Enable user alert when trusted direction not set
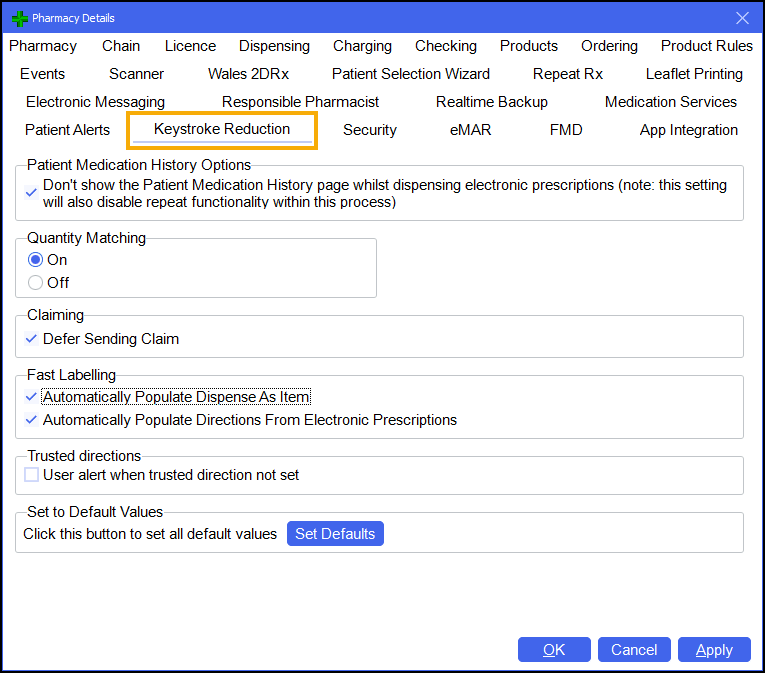This screenshot has width=765, height=673. [x=32, y=475]
